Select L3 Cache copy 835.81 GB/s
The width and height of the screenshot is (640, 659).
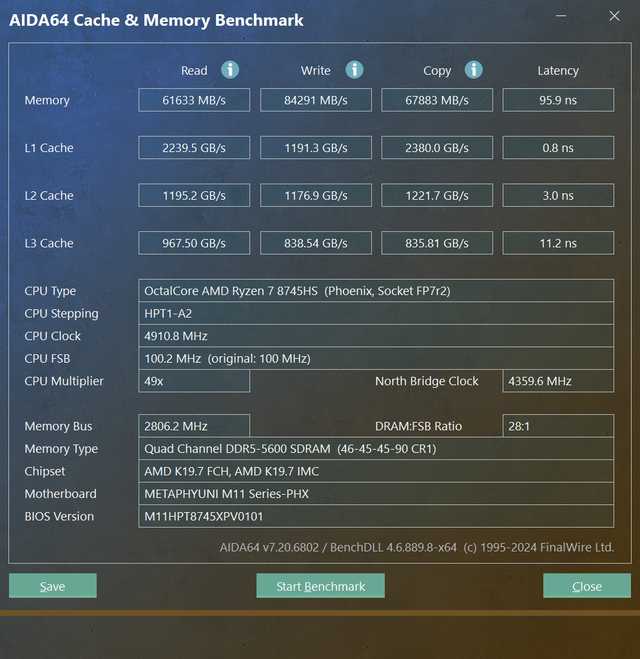coord(437,243)
